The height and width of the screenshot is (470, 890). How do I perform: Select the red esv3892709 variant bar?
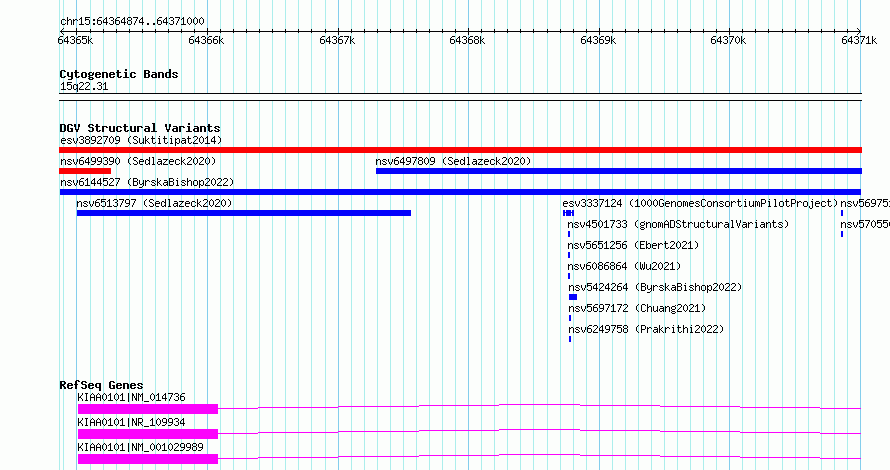(460, 150)
